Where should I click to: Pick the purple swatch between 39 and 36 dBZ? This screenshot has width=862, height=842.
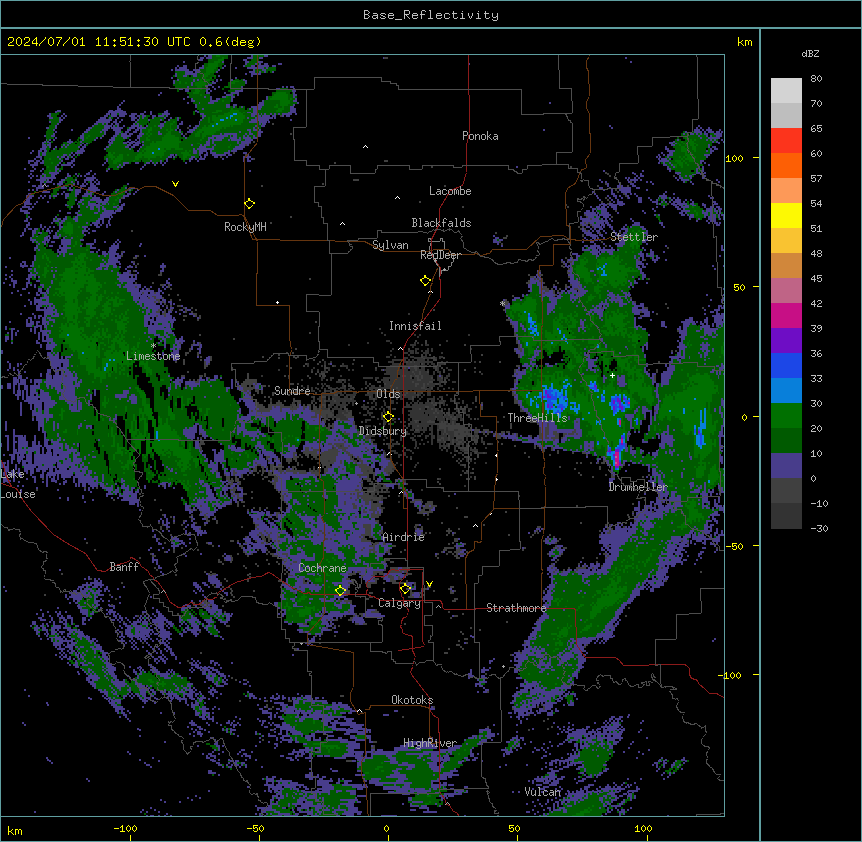[x=786, y=341]
